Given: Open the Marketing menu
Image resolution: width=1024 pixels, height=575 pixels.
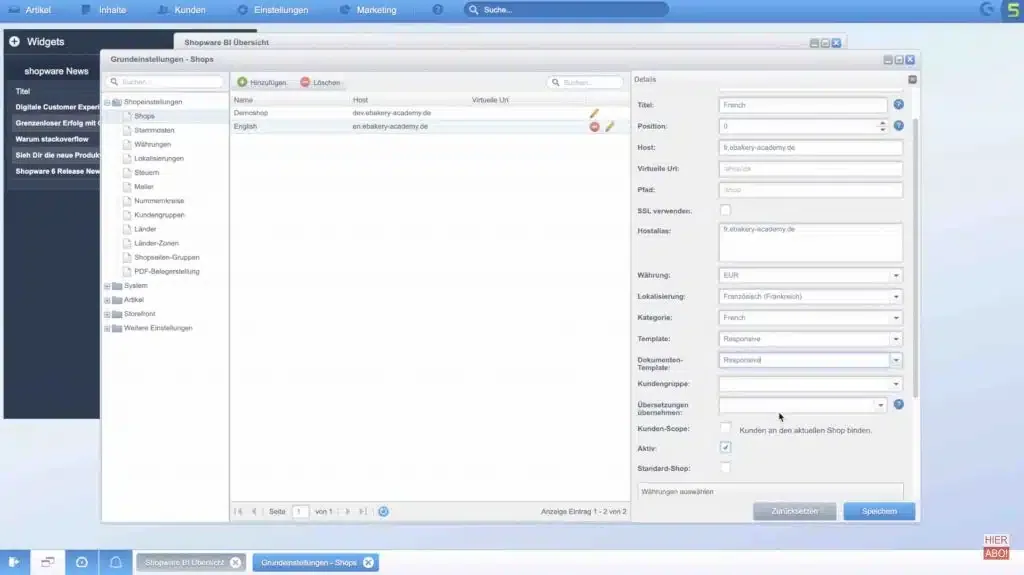Looking at the screenshot, I should pyautogui.click(x=369, y=10).
